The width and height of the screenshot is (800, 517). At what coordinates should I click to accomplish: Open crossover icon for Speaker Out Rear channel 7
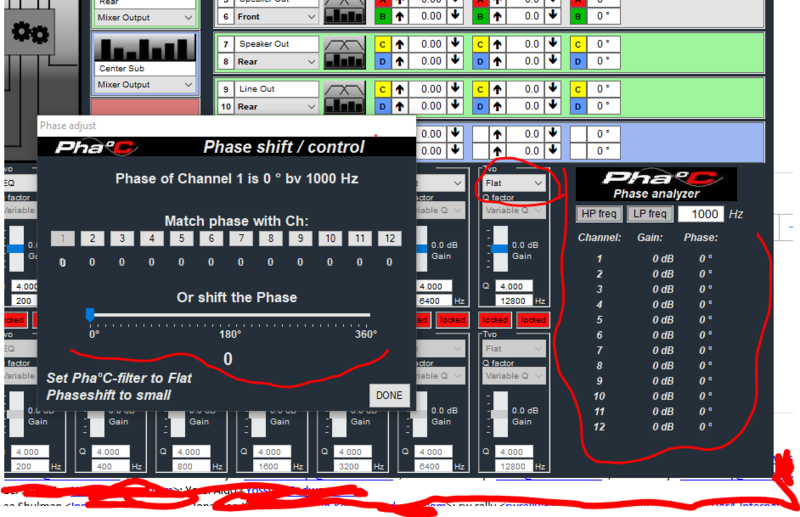(x=345, y=53)
